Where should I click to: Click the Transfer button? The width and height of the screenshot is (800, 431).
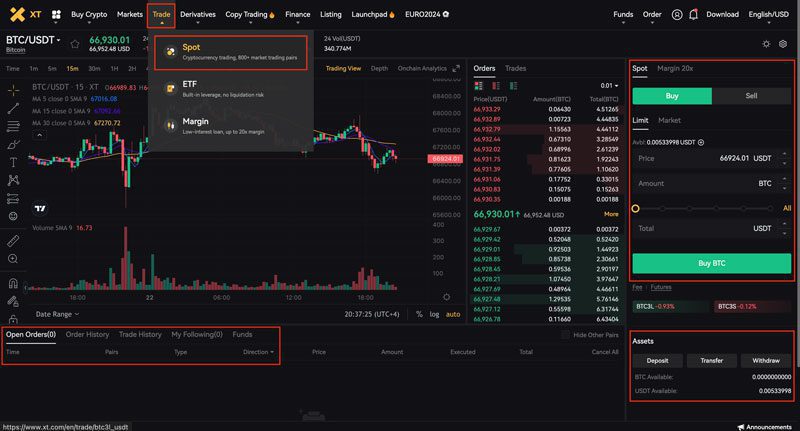tap(712, 361)
